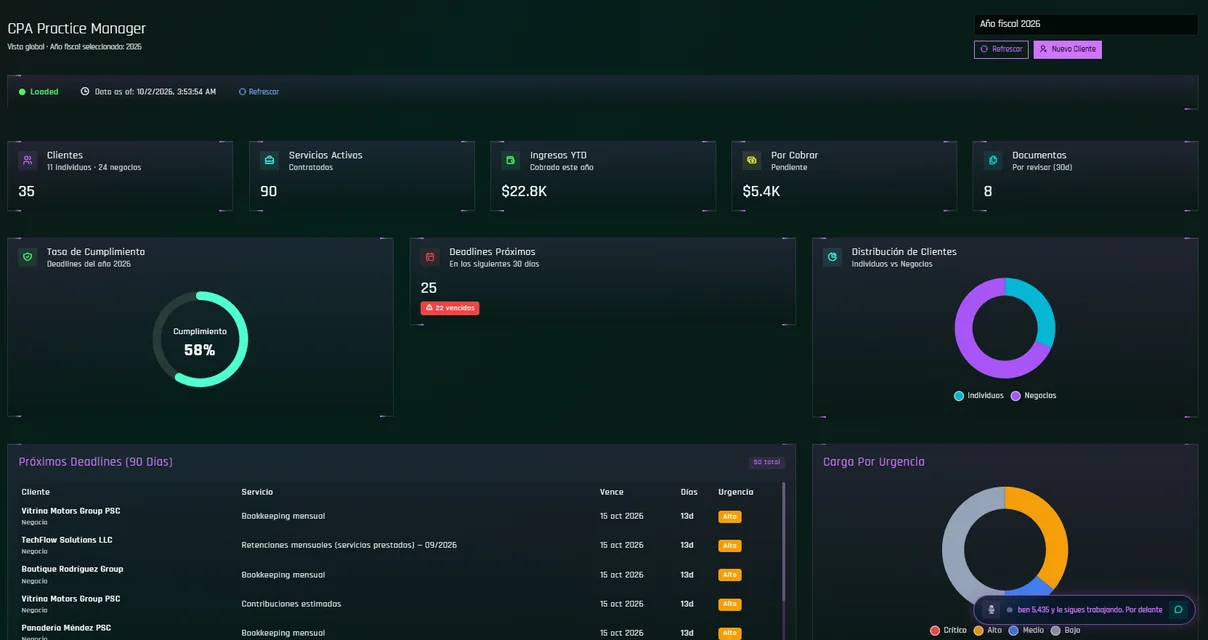This screenshot has height=640, width=1208.
Task: Click the $22.8K Ingresos YTD value
Action: tap(524, 191)
